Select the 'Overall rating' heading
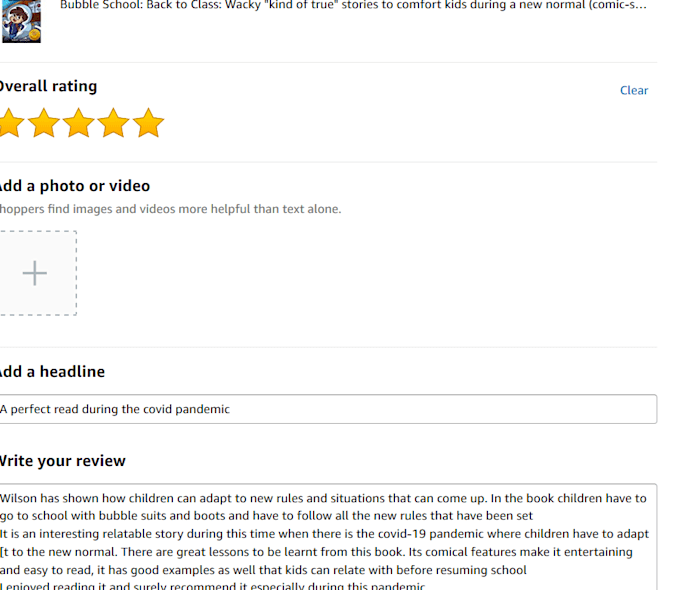The image size is (680, 590). pos(48,86)
